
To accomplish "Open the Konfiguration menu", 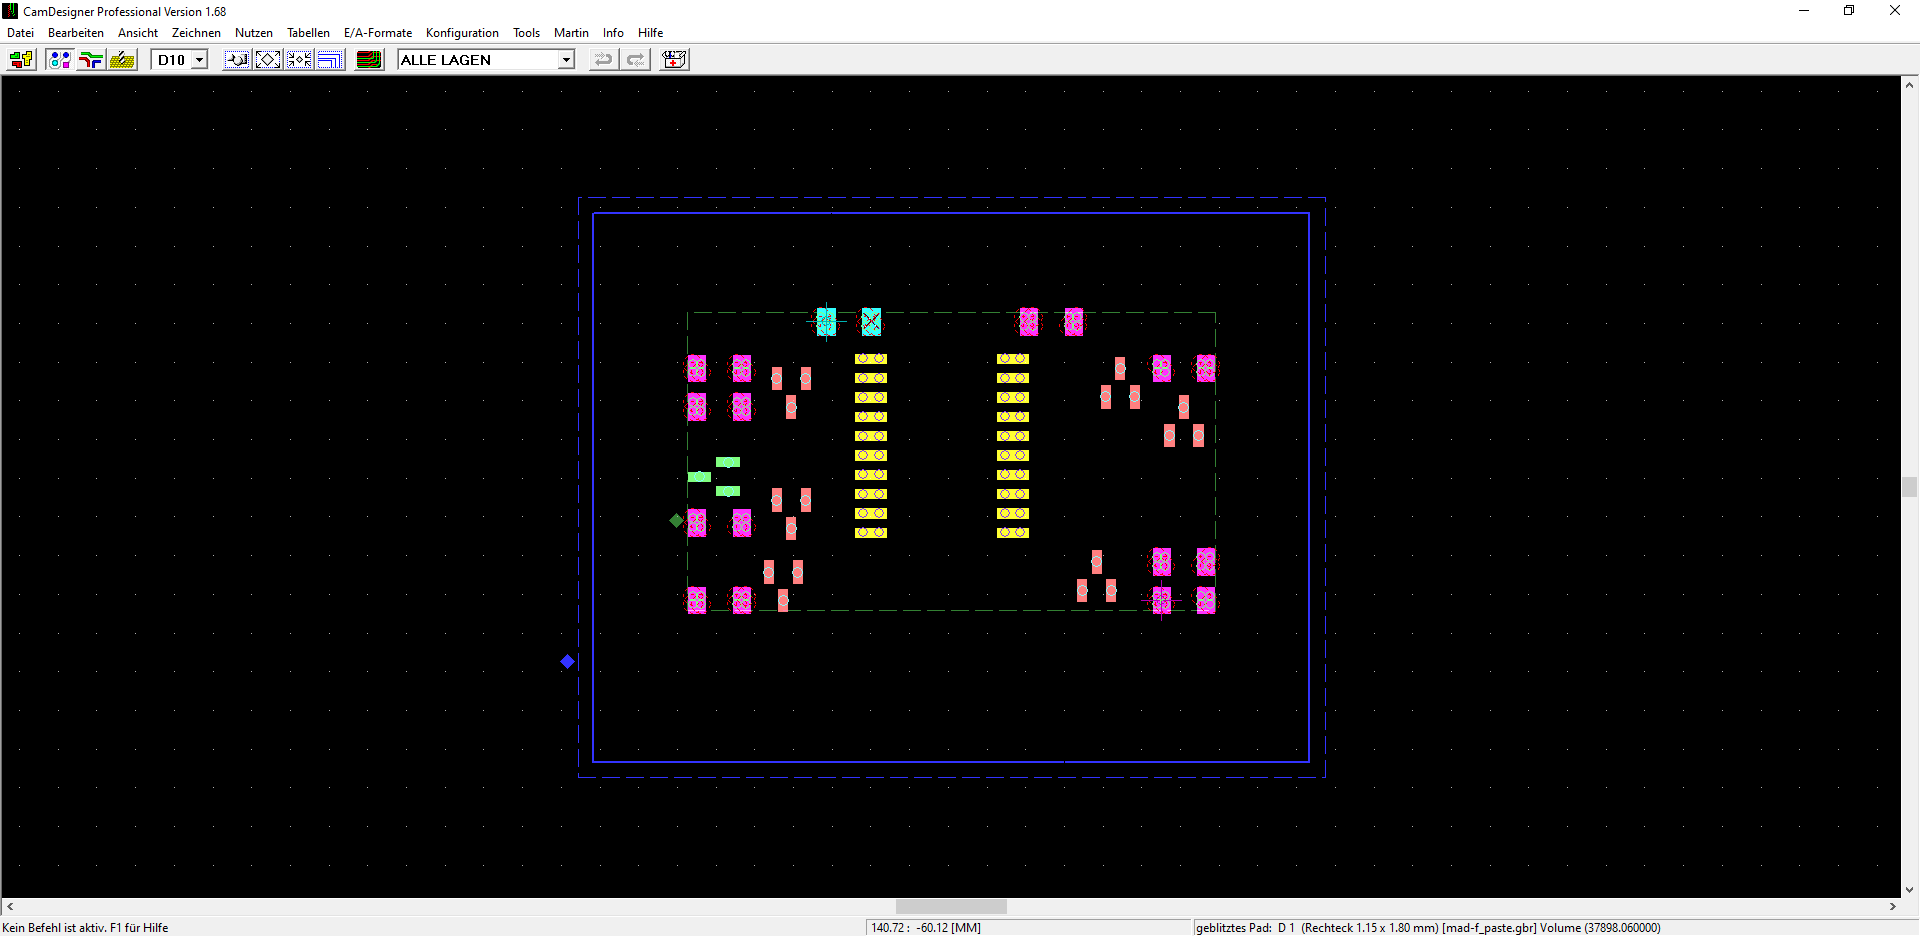I will (x=461, y=33).
